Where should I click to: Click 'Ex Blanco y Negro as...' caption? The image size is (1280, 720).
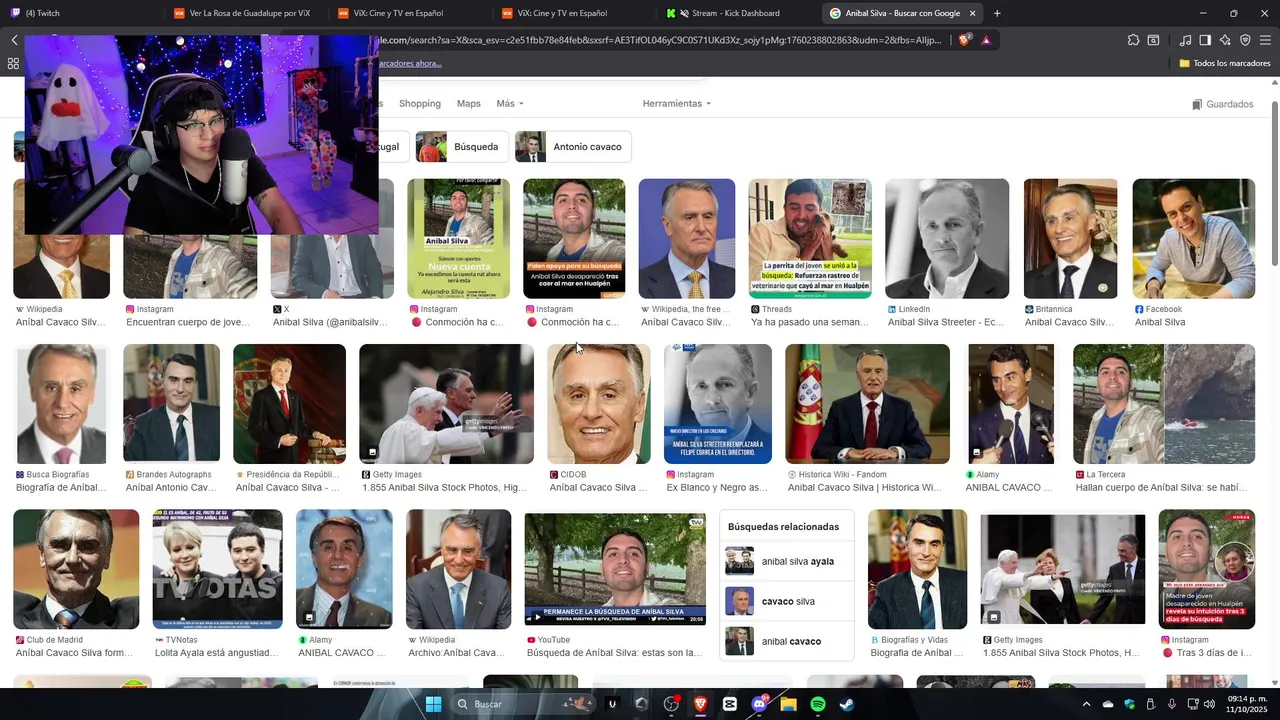tap(717, 488)
